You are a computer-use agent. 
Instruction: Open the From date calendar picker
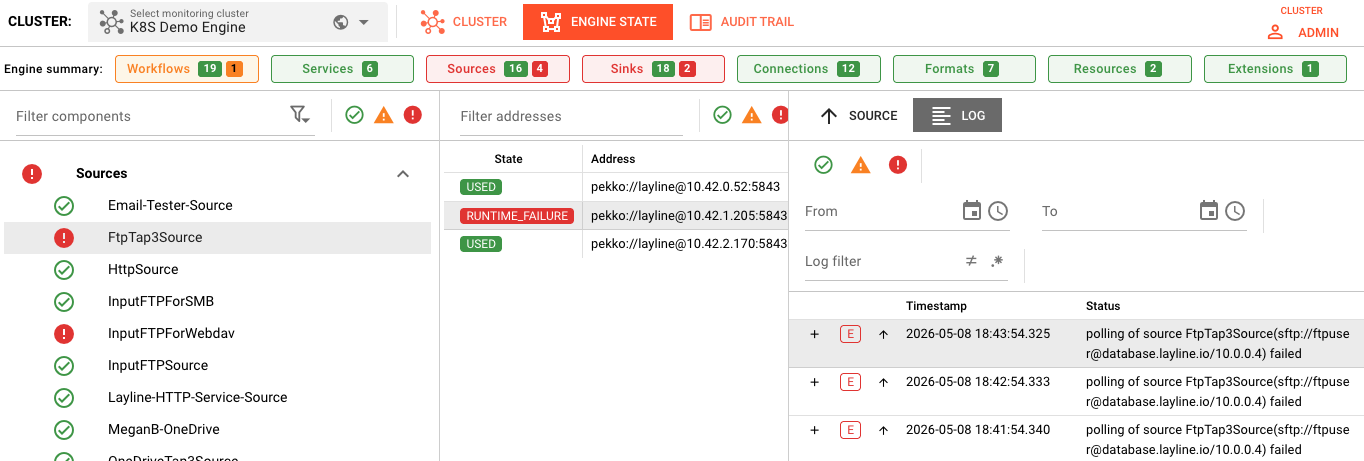(972, 211)
